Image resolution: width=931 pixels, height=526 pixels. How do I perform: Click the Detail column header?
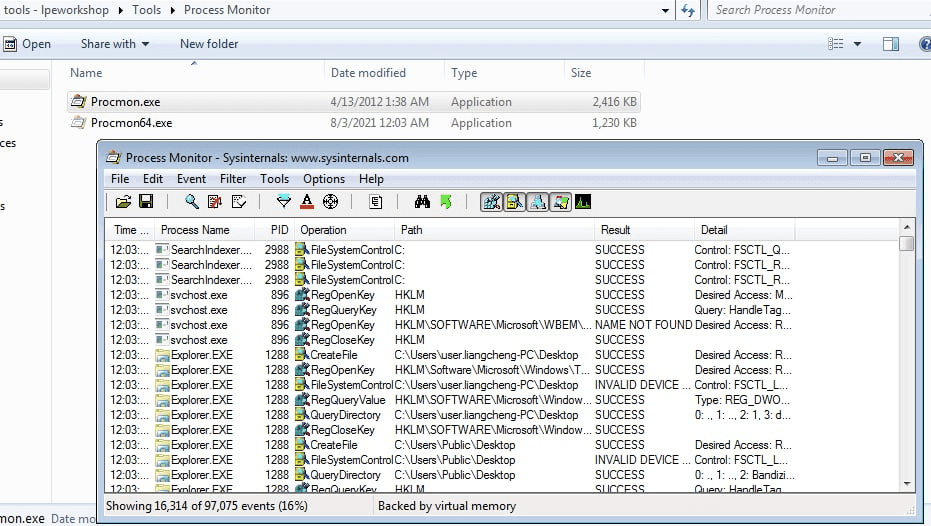point(744,230)
